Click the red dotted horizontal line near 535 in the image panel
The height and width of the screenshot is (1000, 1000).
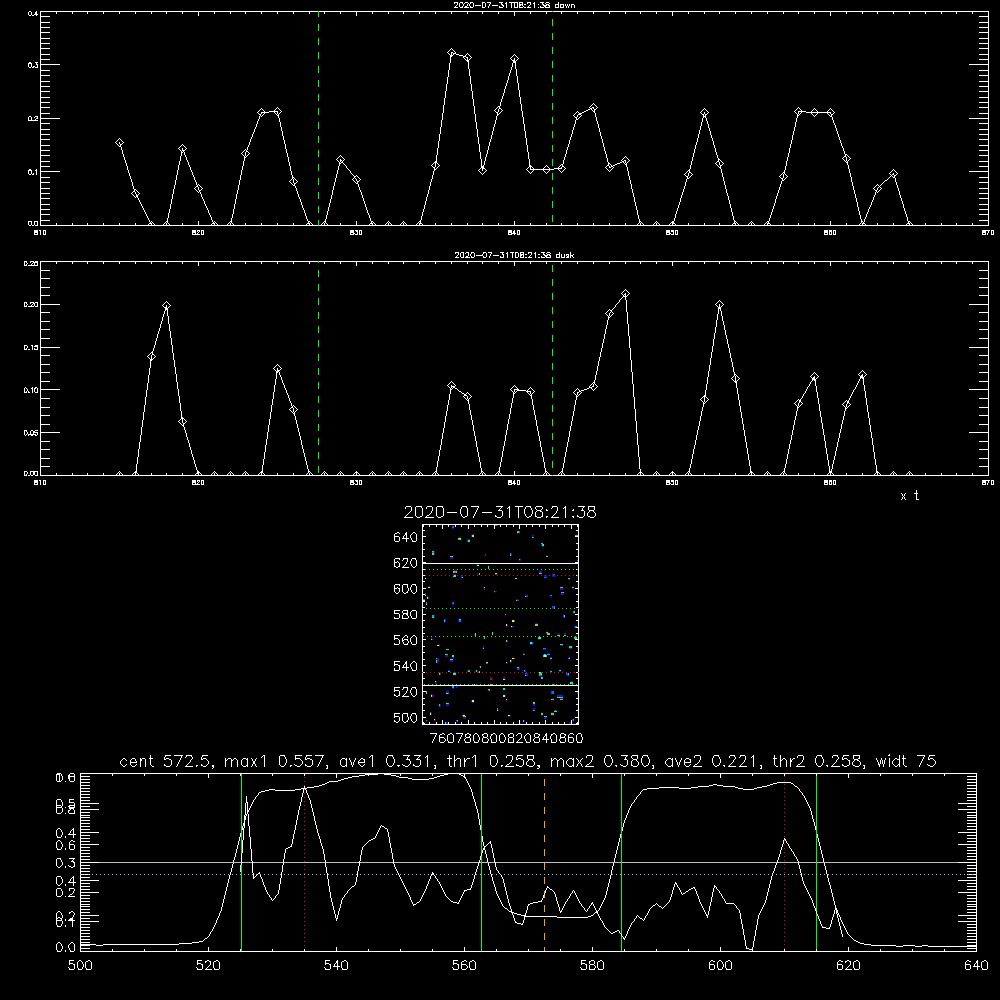(500, 673)
